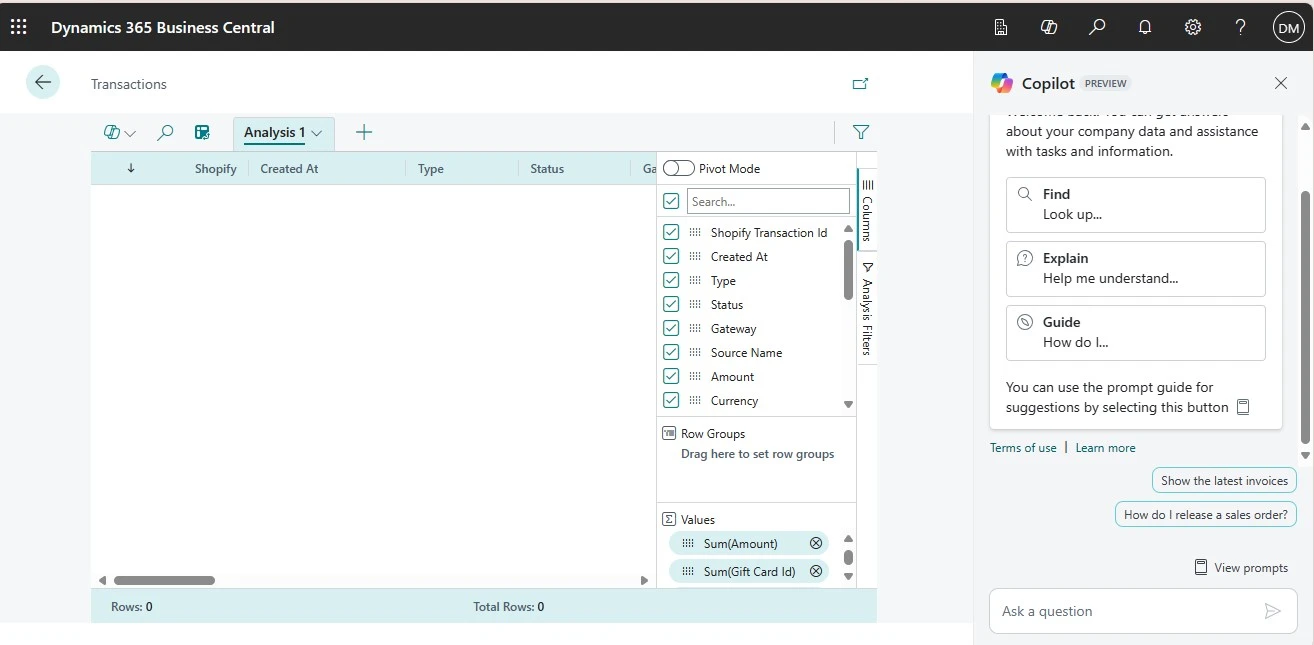Viewport: 1314px width, 645px height.
Task: Open the Learn more link
Action: pos(1105,448)
